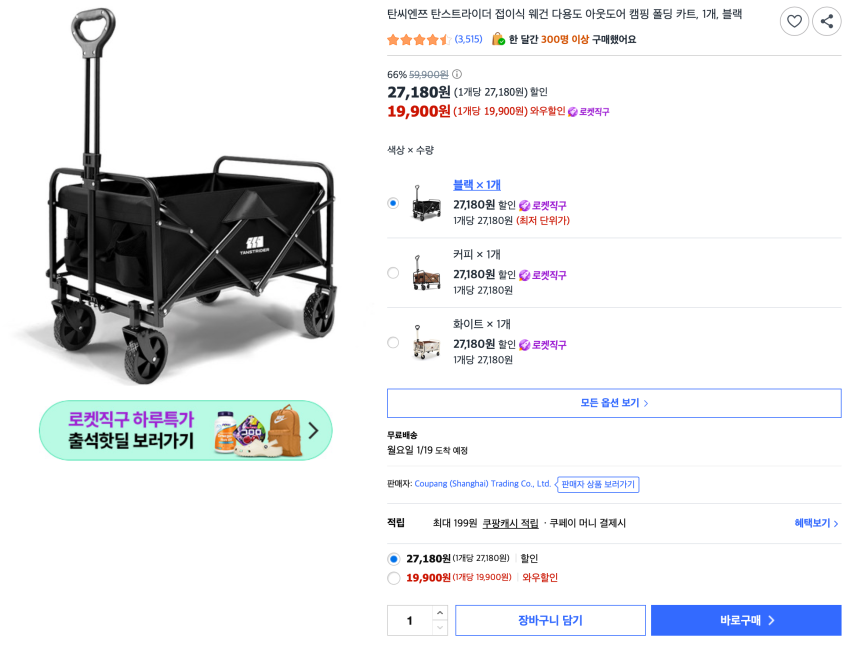Click the white wagon thumbnail image

click(426, 342)
